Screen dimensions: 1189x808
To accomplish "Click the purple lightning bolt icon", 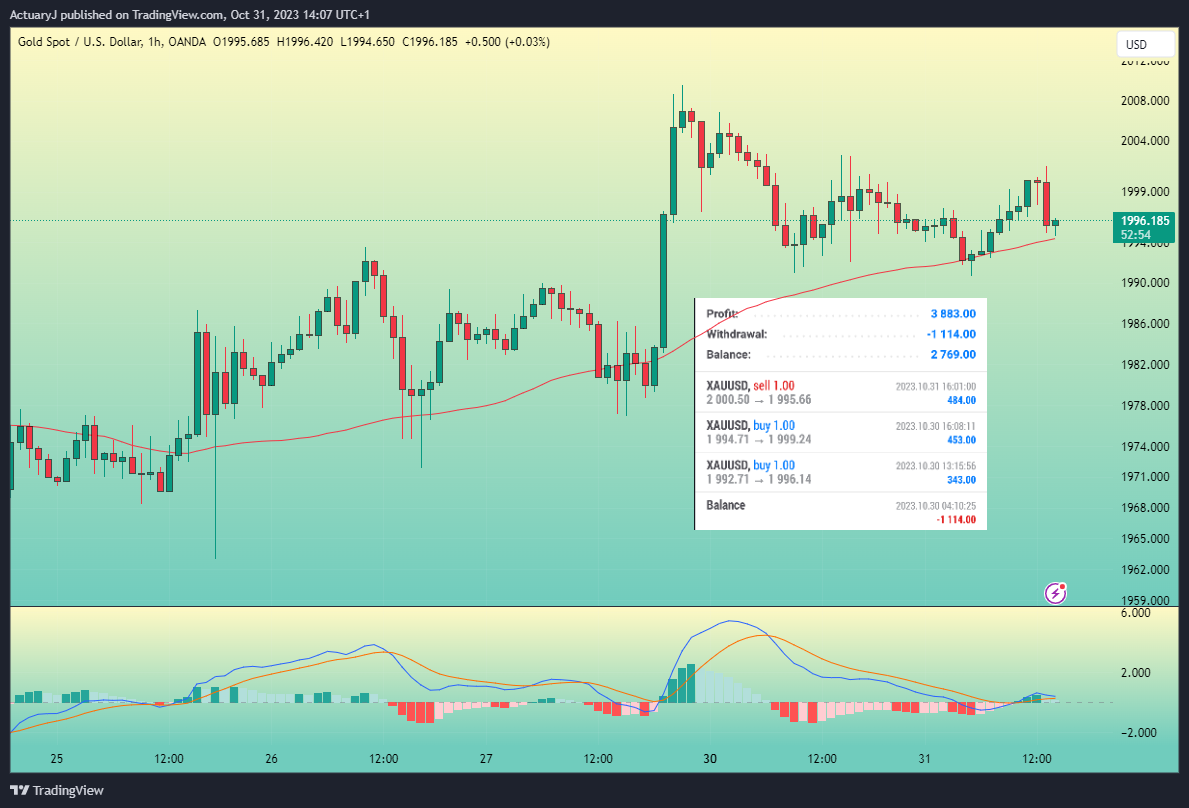I will coord(1056,593).
